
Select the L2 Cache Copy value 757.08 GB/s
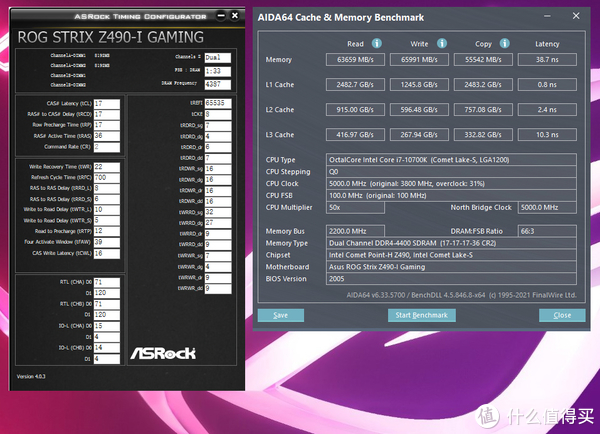[483, 109]
